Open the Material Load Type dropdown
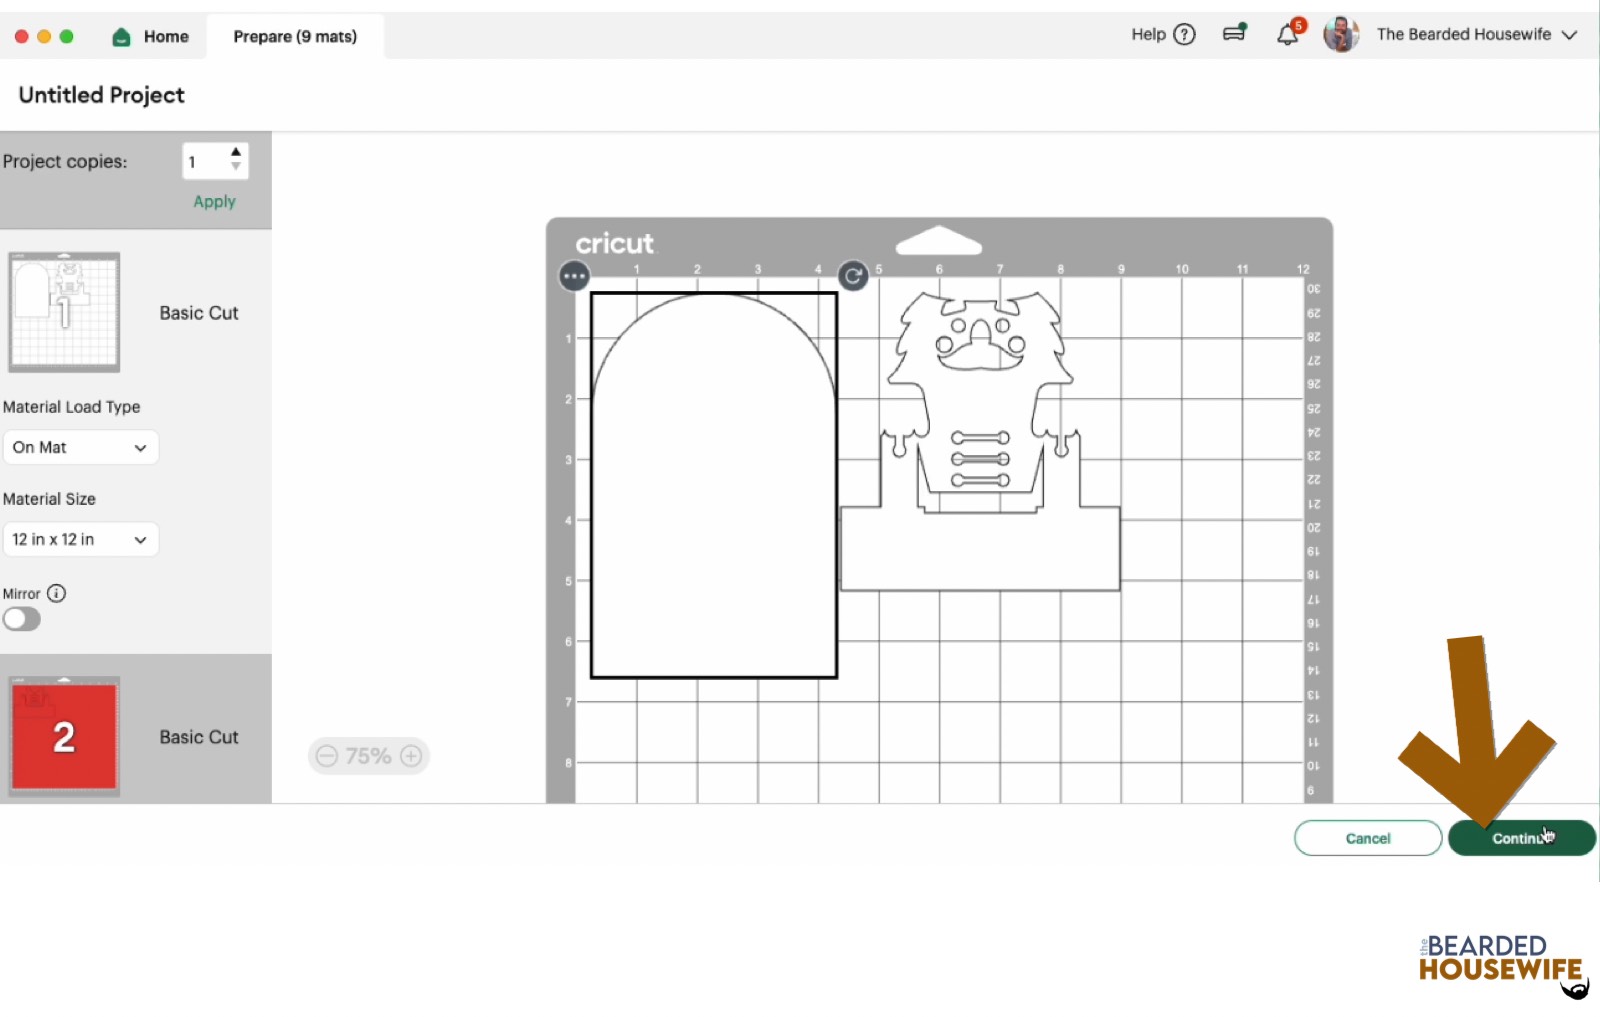Screen dimensions: 1600x1017 click(x=80, y=448)
